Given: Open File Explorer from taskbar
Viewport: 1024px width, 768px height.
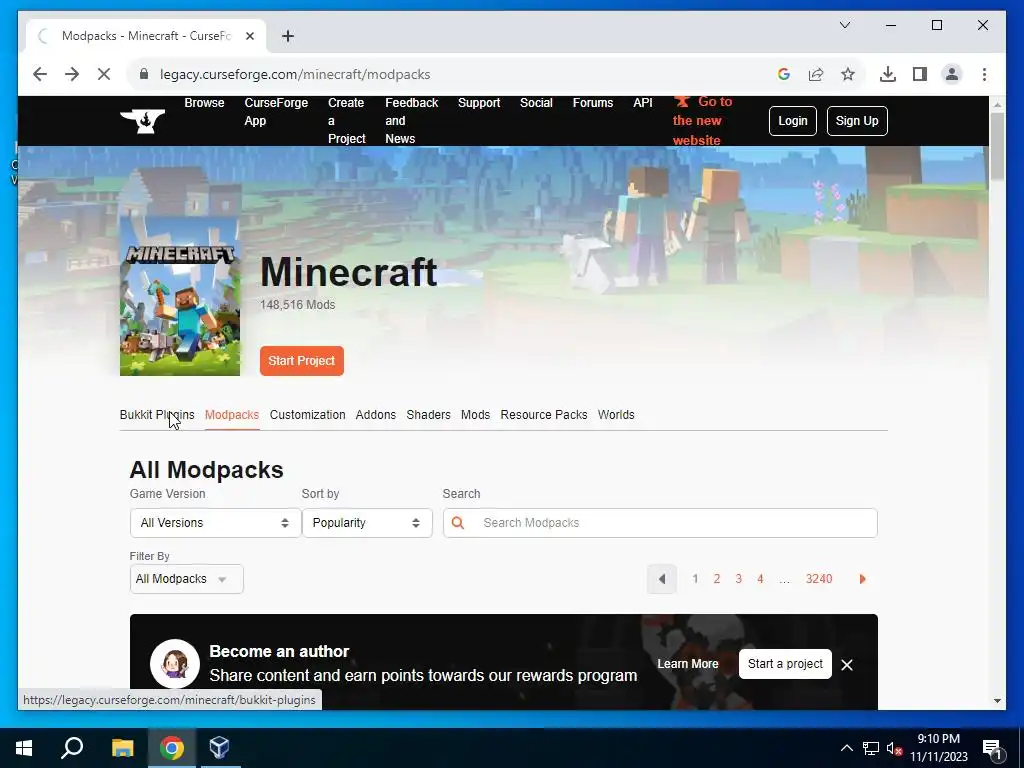Looking at the screenshot, I should [x=123, y=748].
